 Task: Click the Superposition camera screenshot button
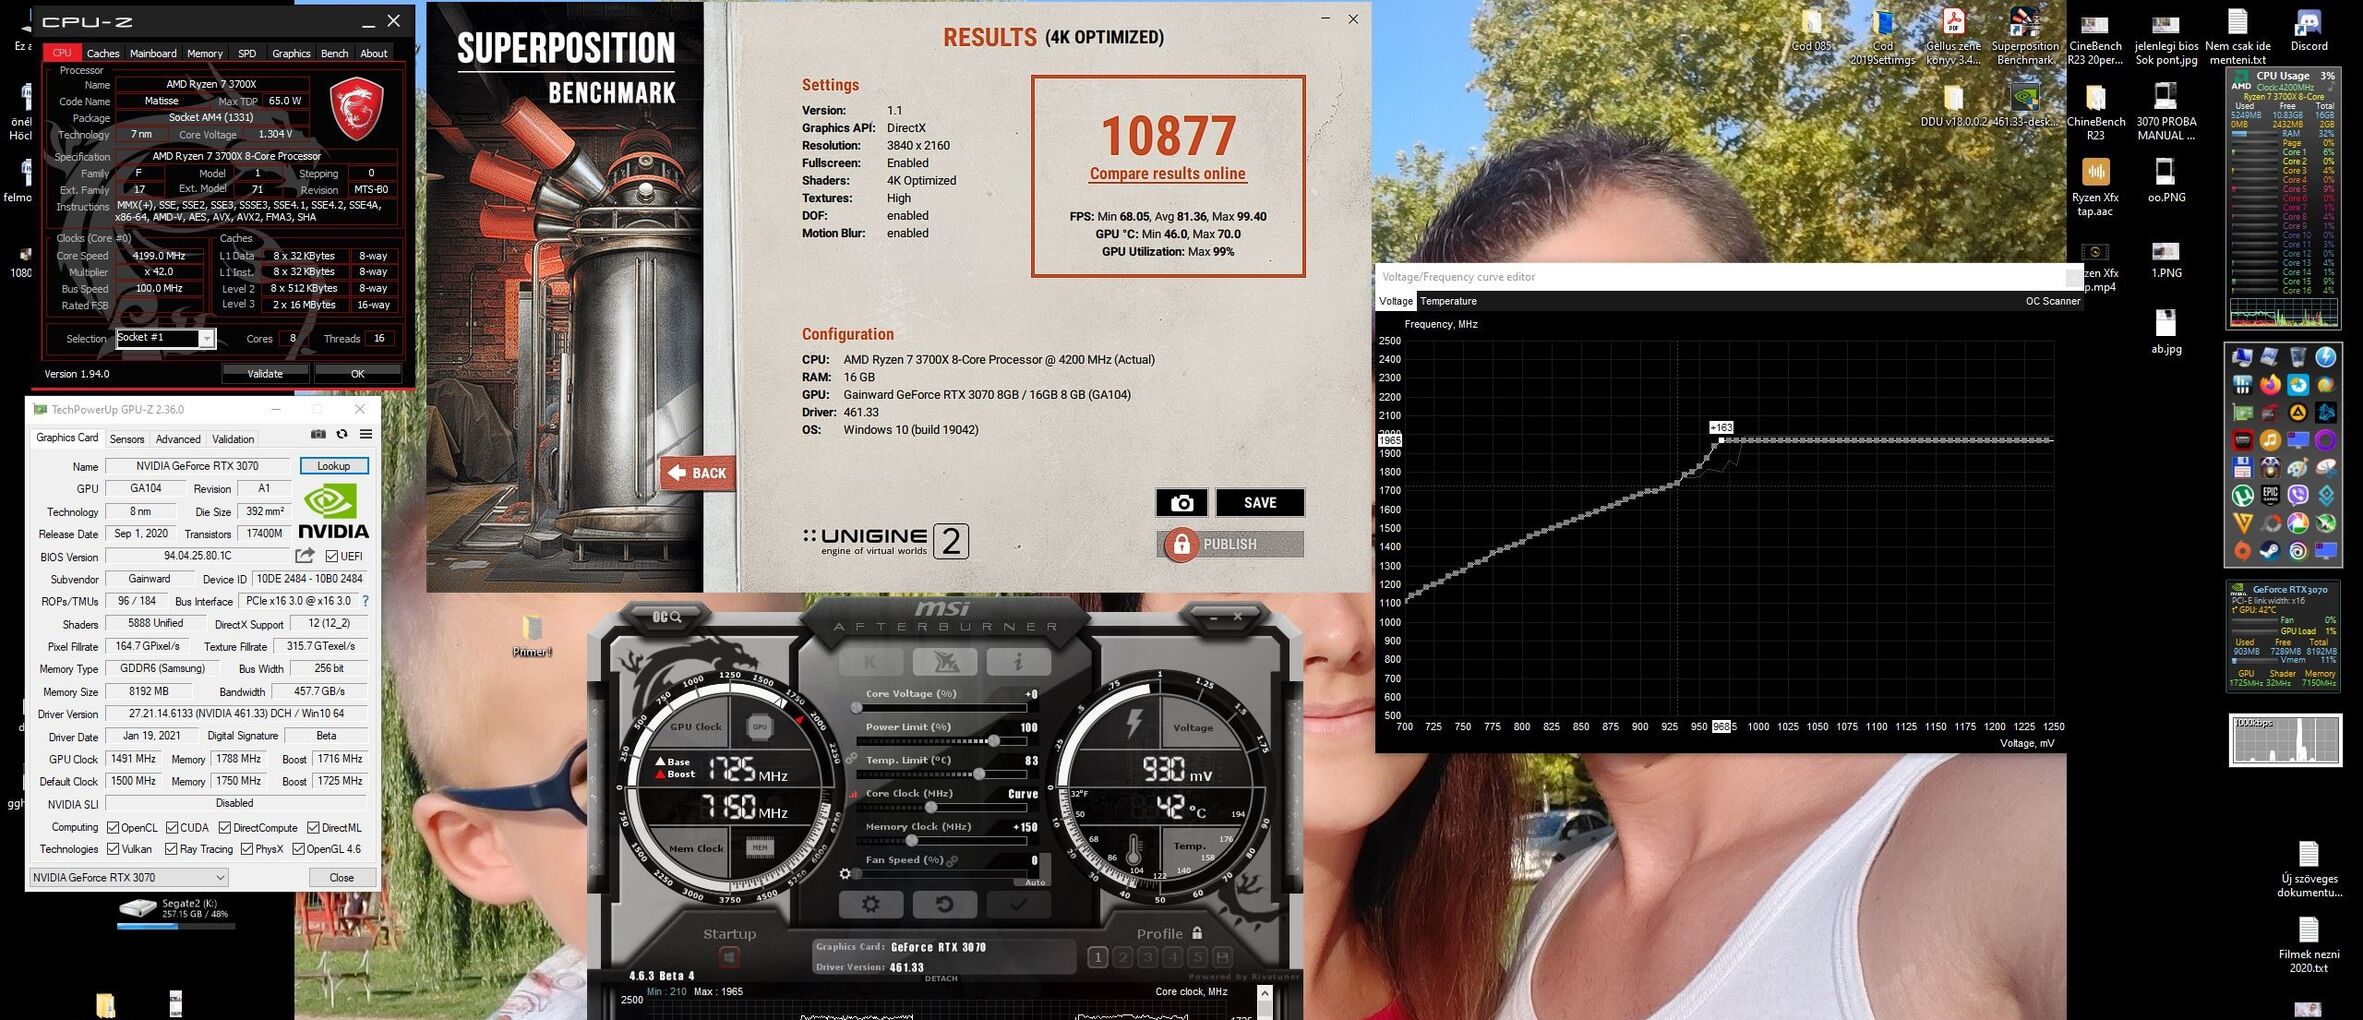(x=1181, y=502)
